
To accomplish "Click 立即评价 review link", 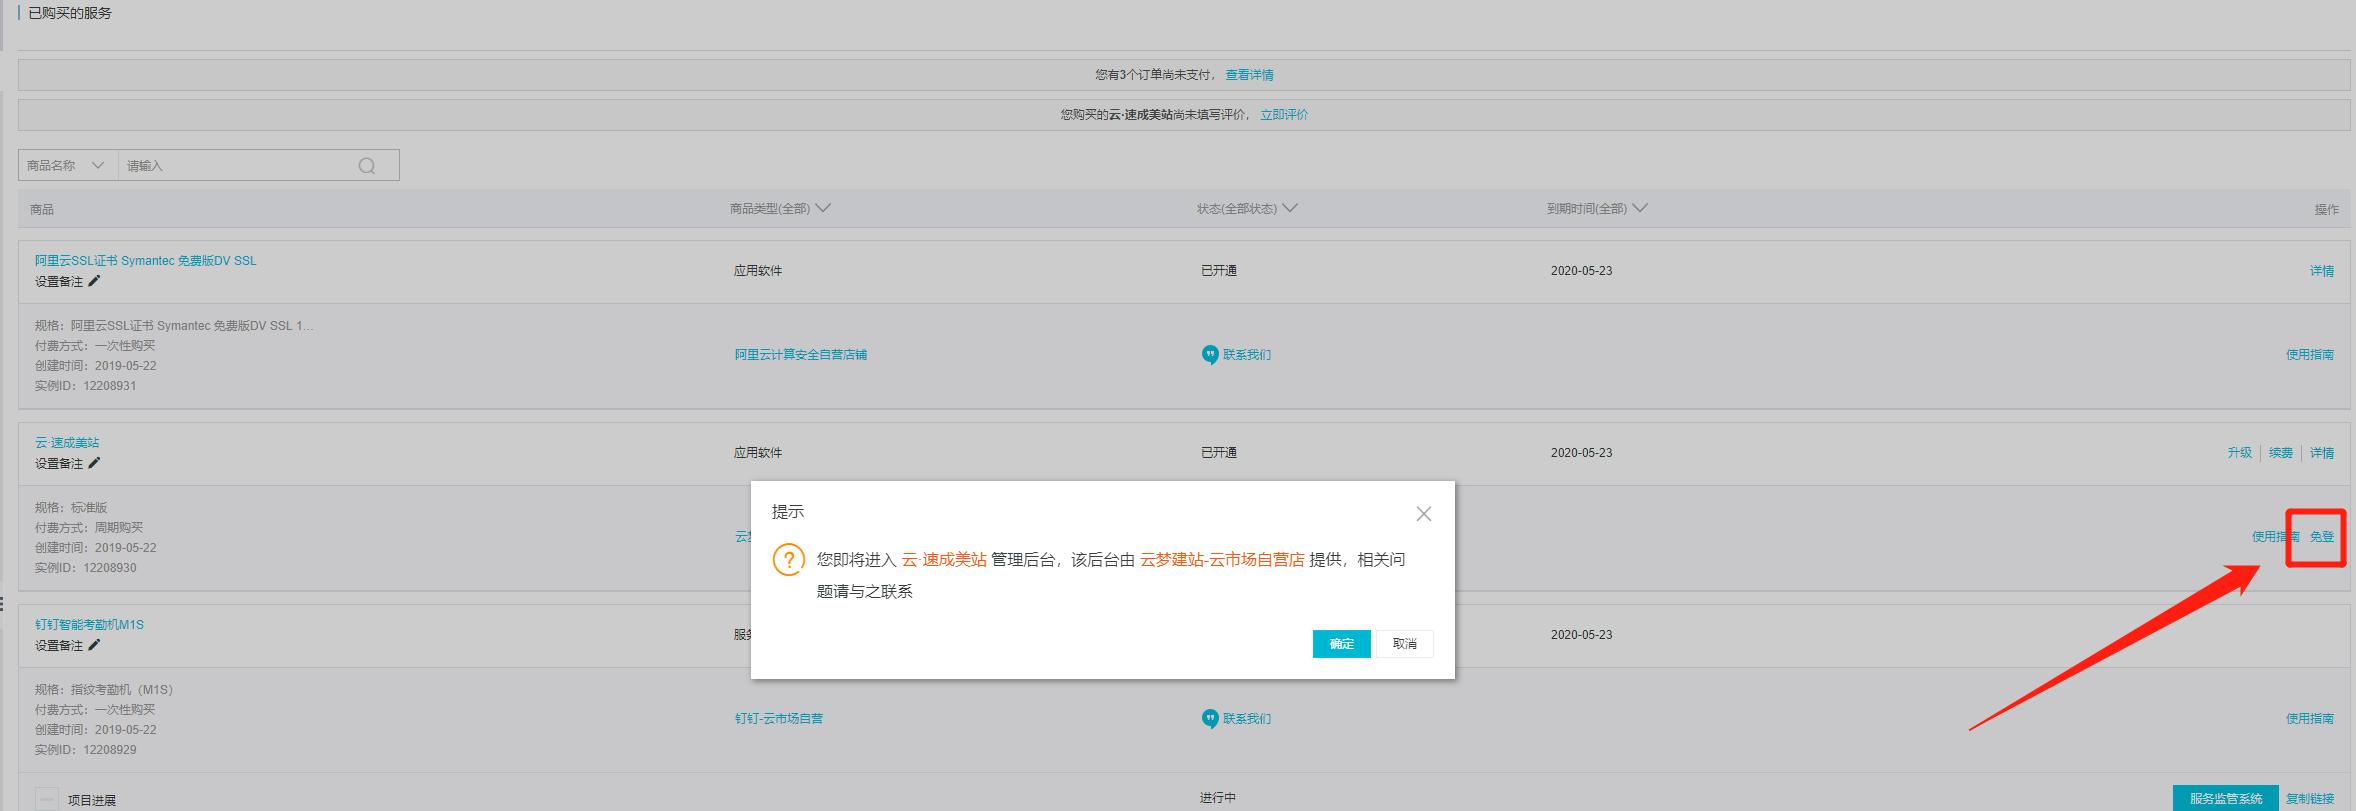I will tap(1284, 115).
